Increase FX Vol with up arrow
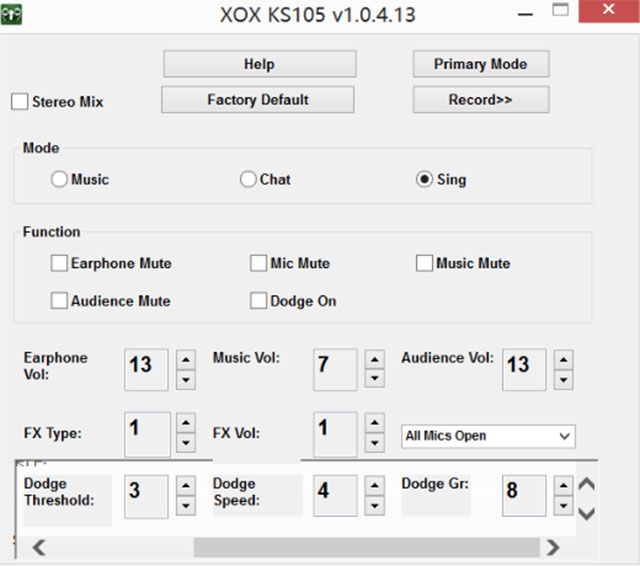The height and width of the screenshot is (566, 640). coord(375,423)
